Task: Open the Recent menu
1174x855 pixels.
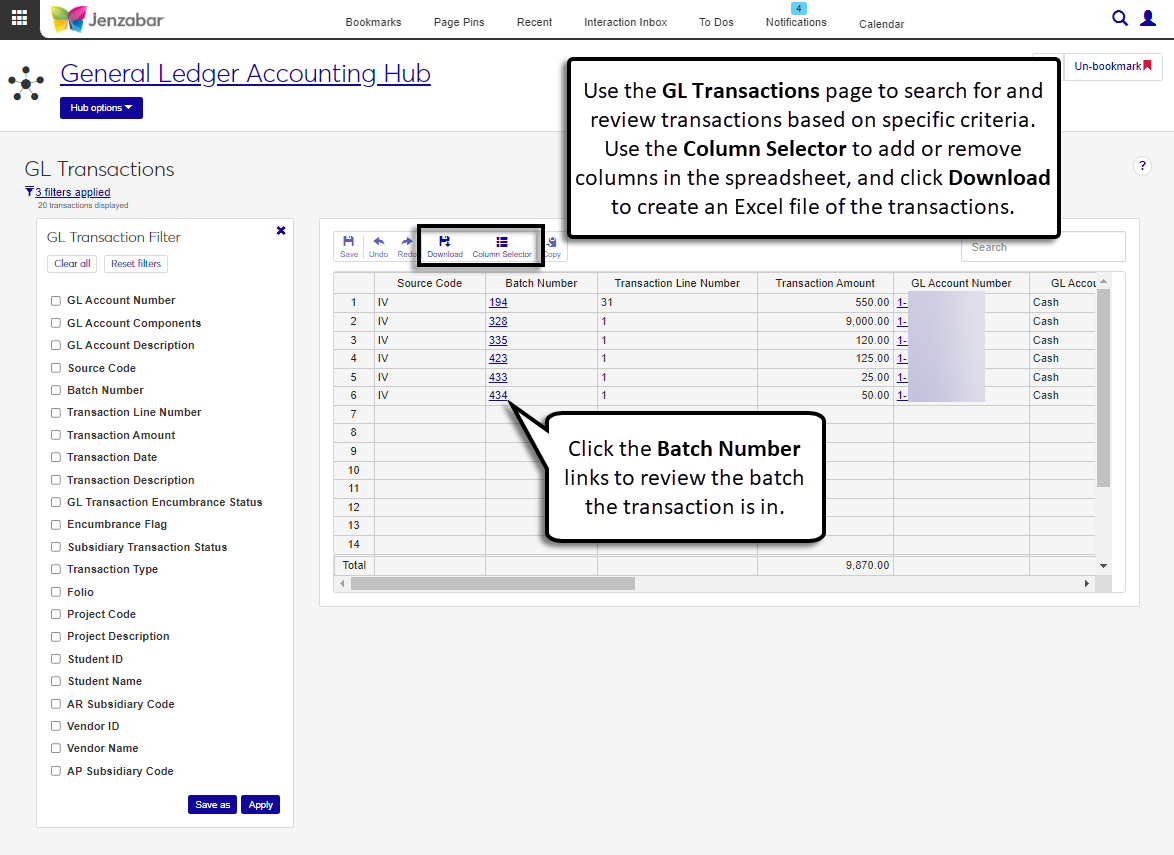Action: pyautogui.click(x=534, y=22)
